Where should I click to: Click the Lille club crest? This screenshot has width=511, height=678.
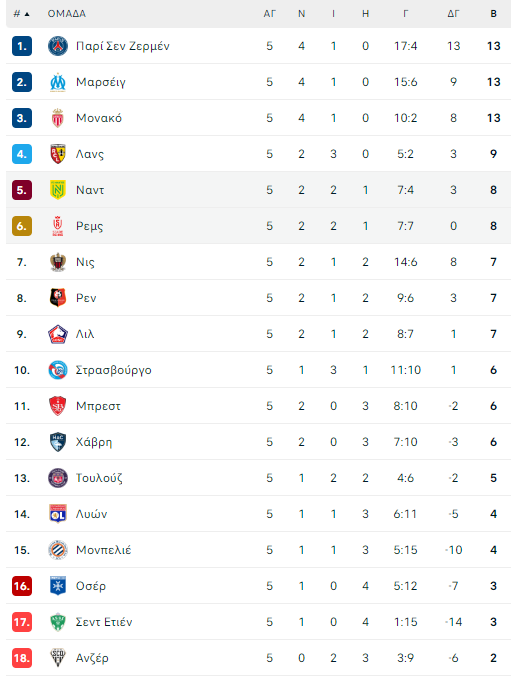57,334
